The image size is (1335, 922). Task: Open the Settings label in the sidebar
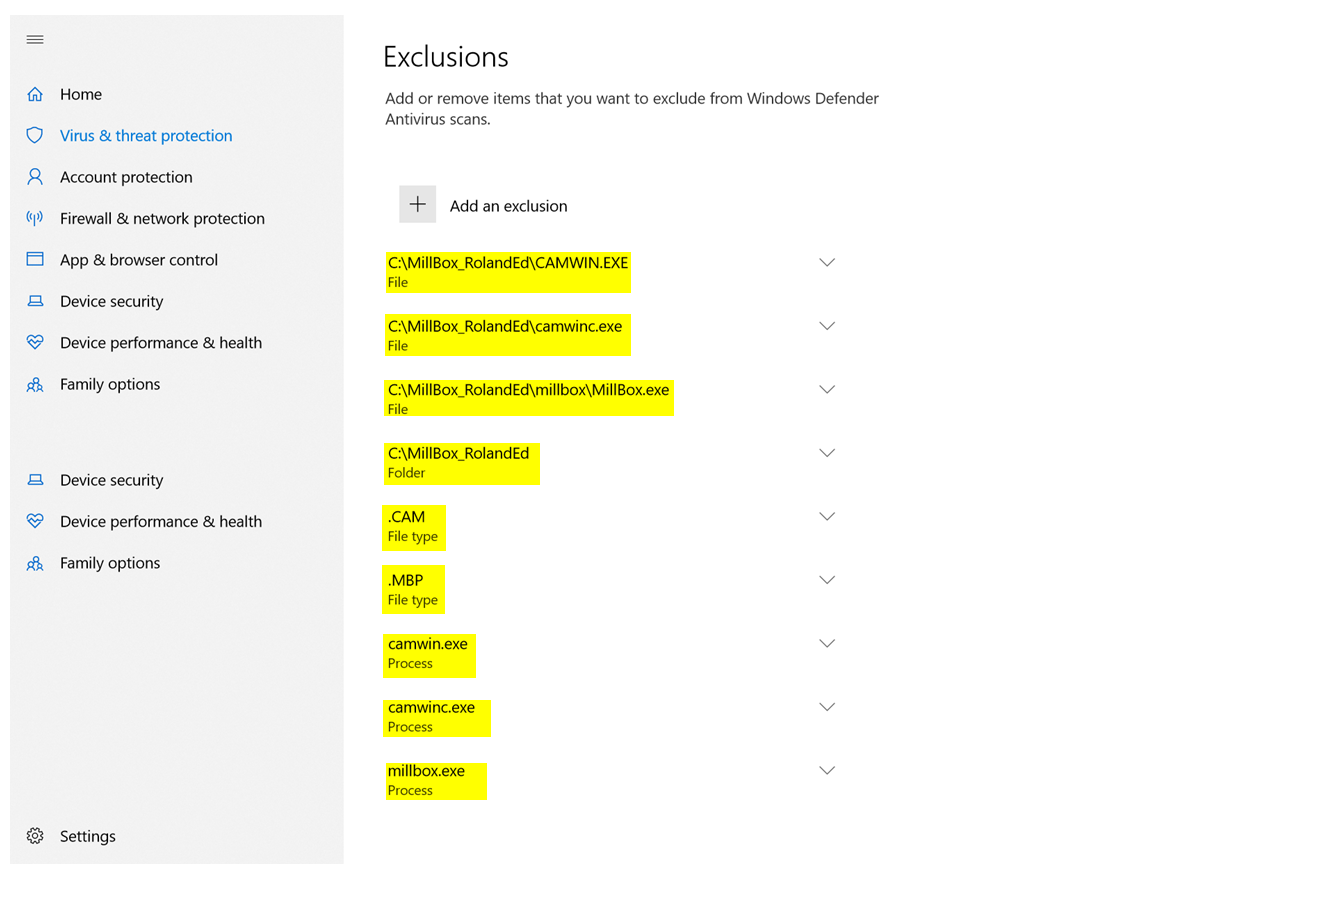tap(88, 836)
